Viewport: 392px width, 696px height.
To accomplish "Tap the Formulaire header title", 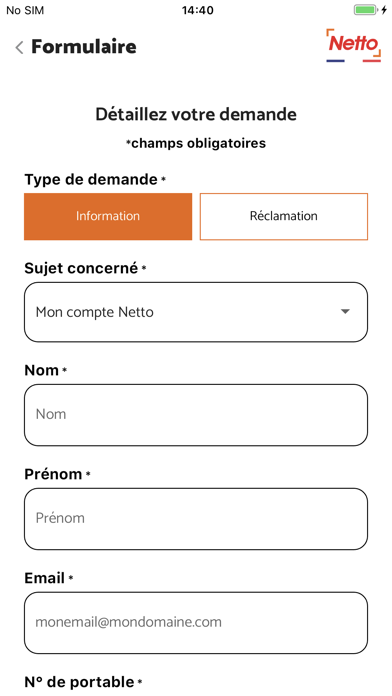I will point(83,47).
